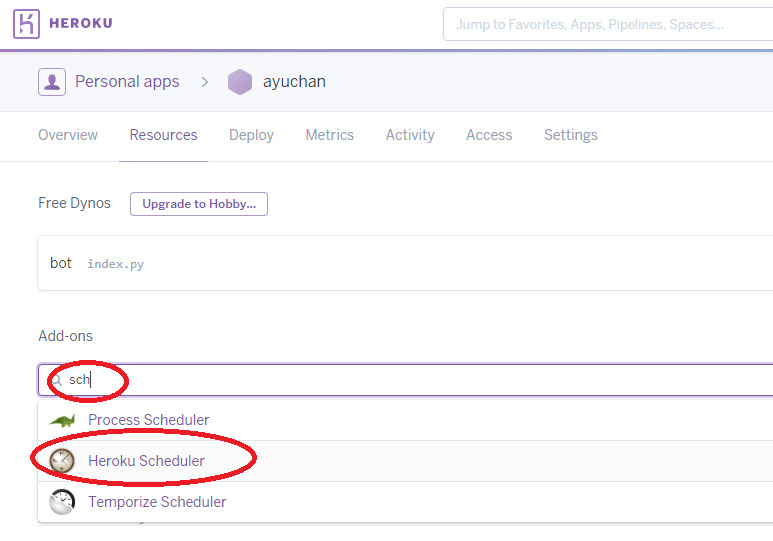Open the Overview tab

(x=68, y=135)
